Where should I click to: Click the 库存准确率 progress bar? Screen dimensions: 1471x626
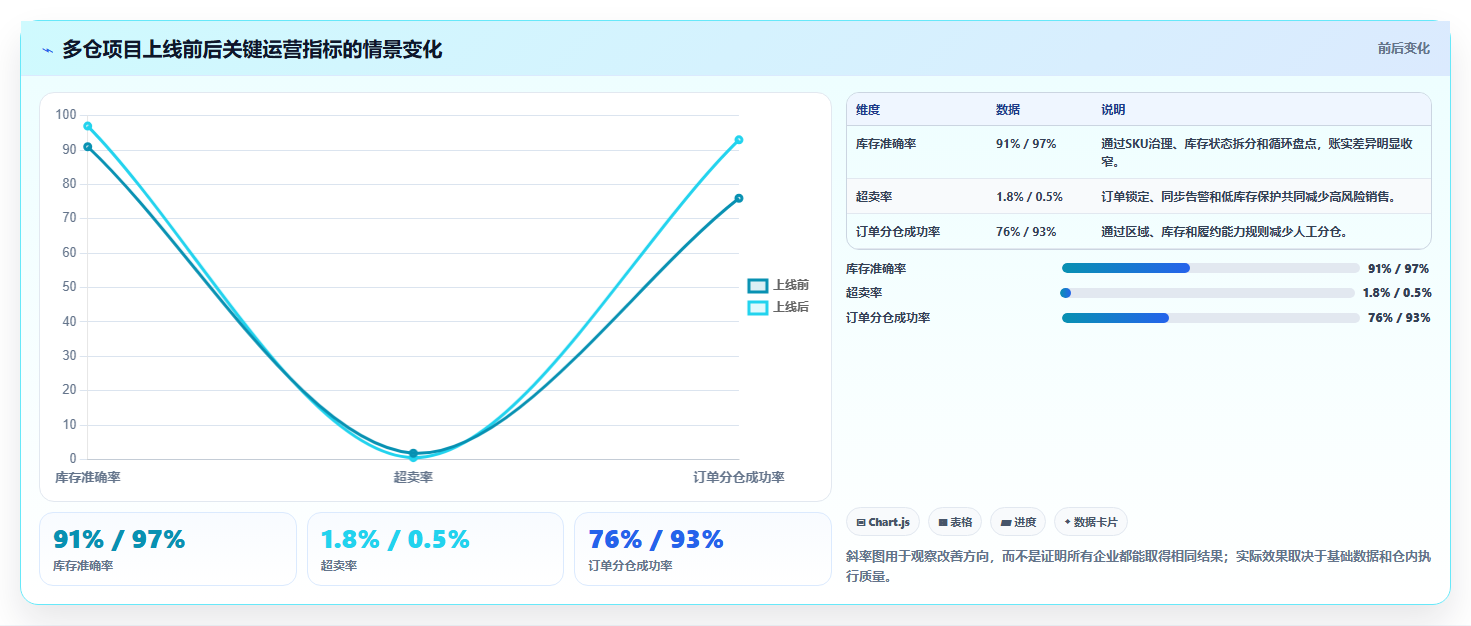pyautogui.click(x=1211, y=268)
